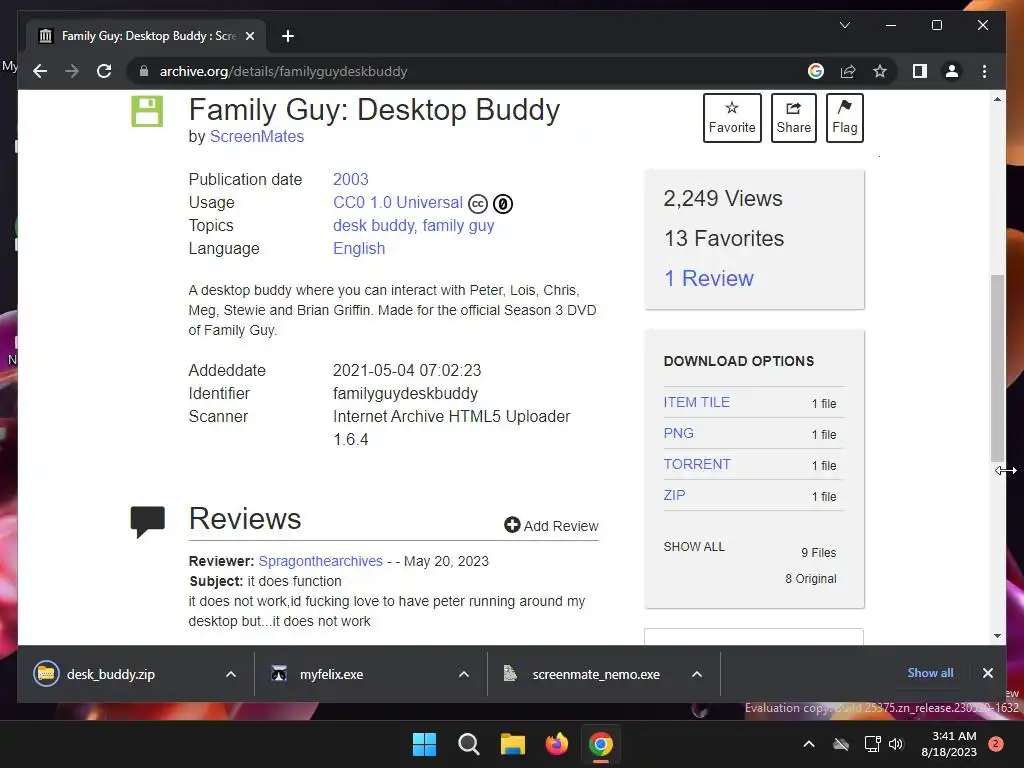Open reviewer Spragonthearchives profile
The image size is (1024, 768).
coord(321,561)
